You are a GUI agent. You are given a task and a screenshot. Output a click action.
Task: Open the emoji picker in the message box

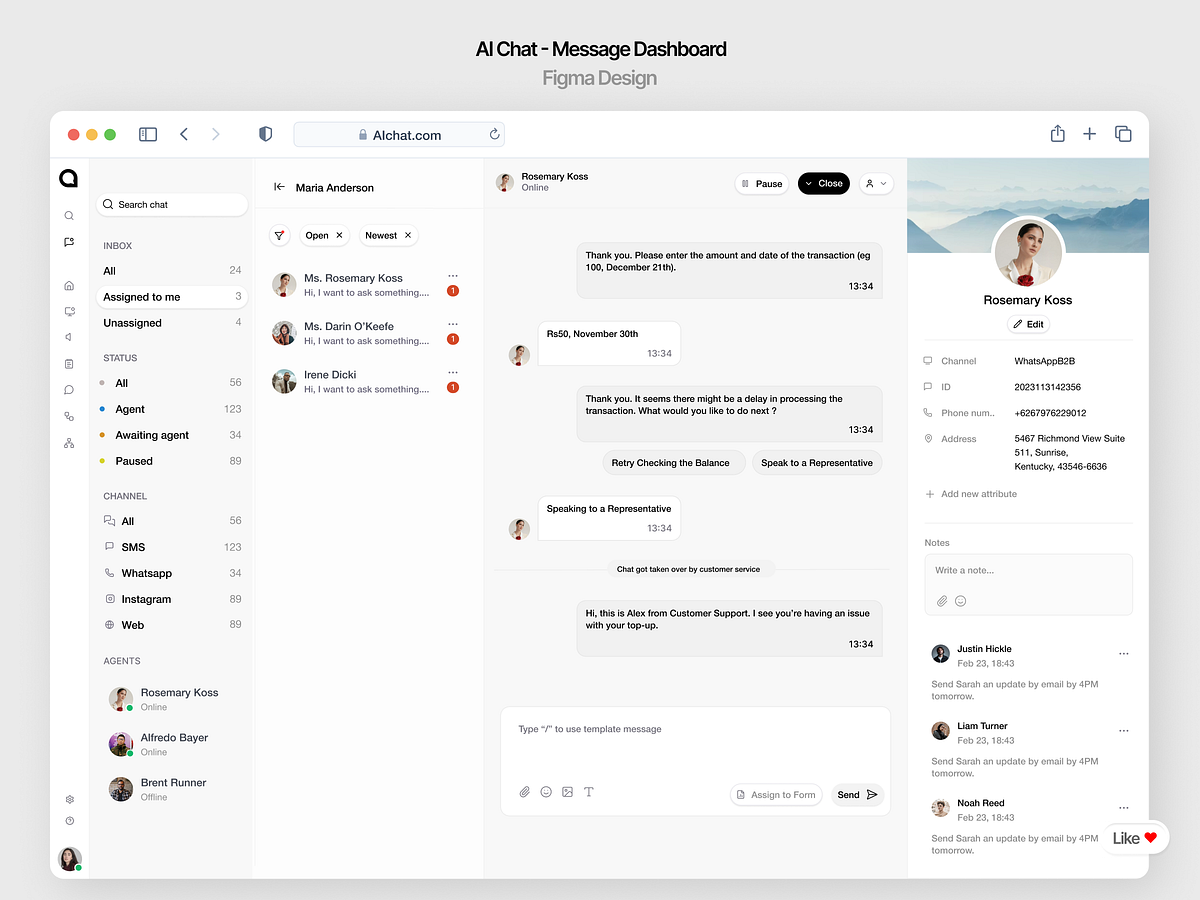click(546, 791)
